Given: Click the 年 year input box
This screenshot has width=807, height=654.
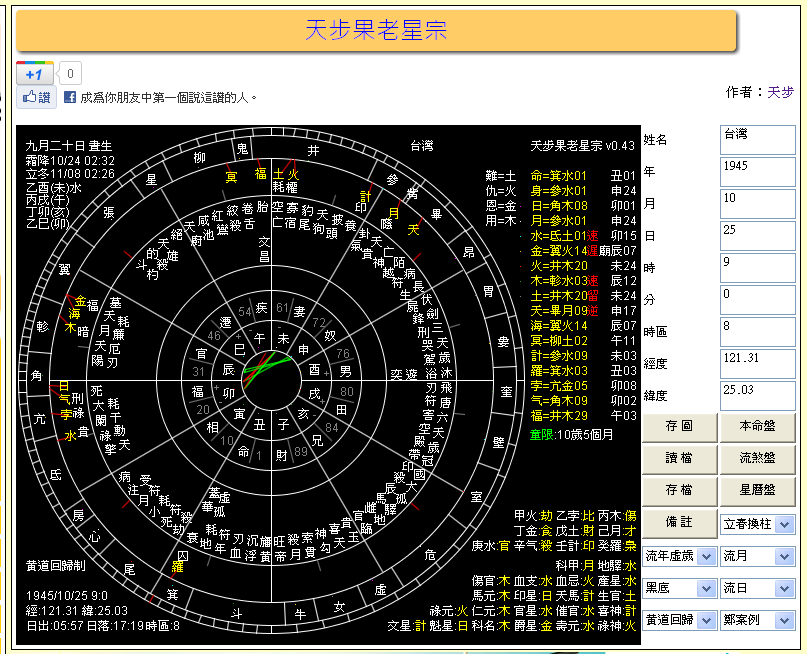Looking at the screenshot, I should pos(757,172).
